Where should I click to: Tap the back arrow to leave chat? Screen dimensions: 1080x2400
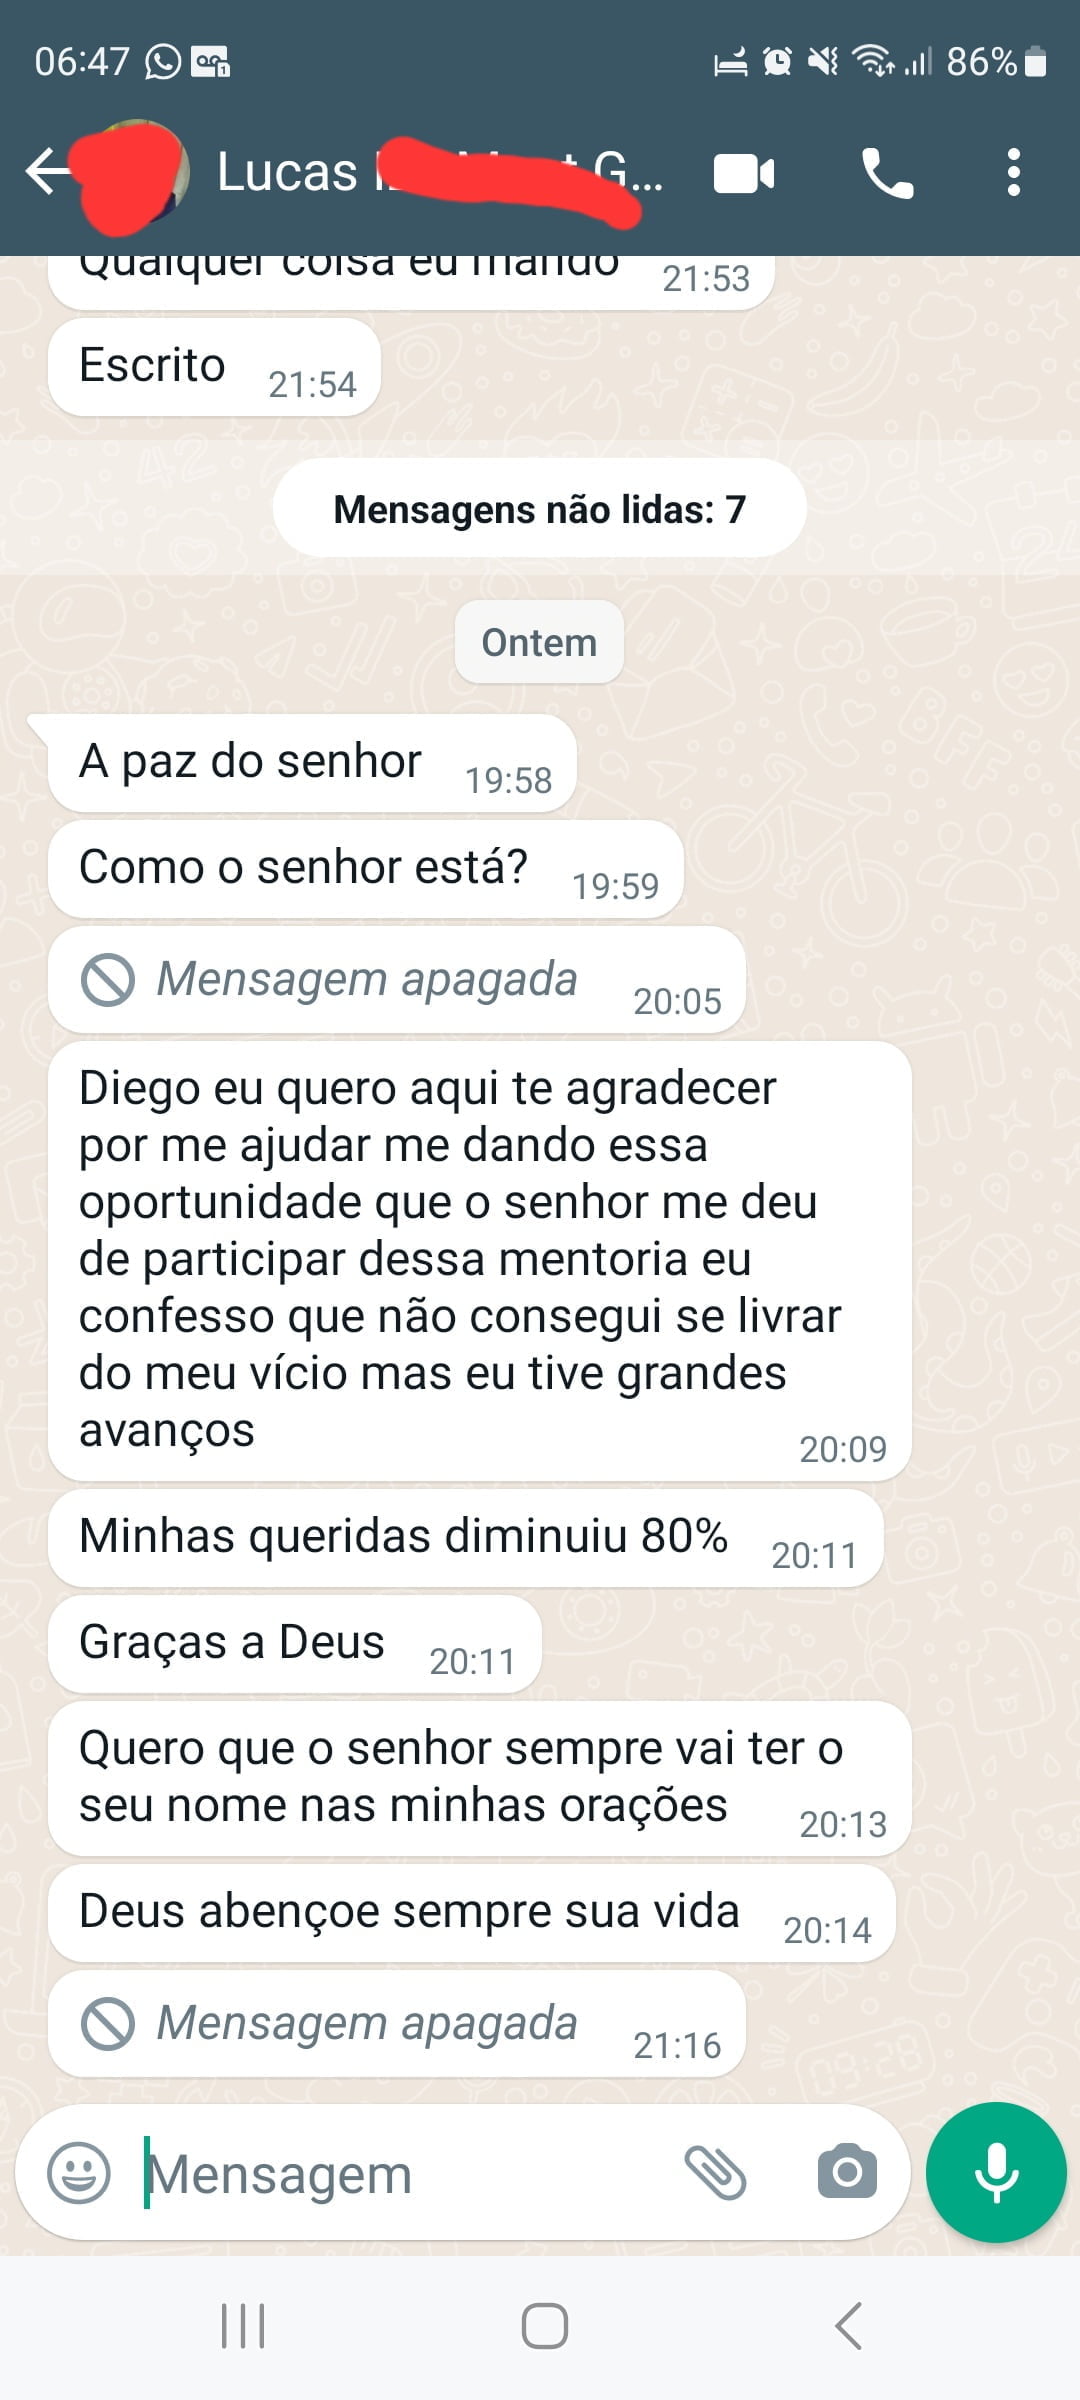47,171
